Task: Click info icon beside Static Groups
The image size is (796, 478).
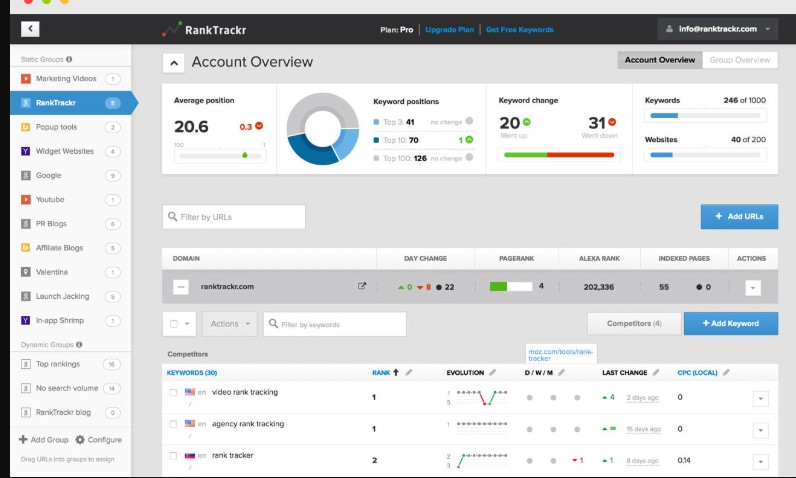Action: point(69,59)
